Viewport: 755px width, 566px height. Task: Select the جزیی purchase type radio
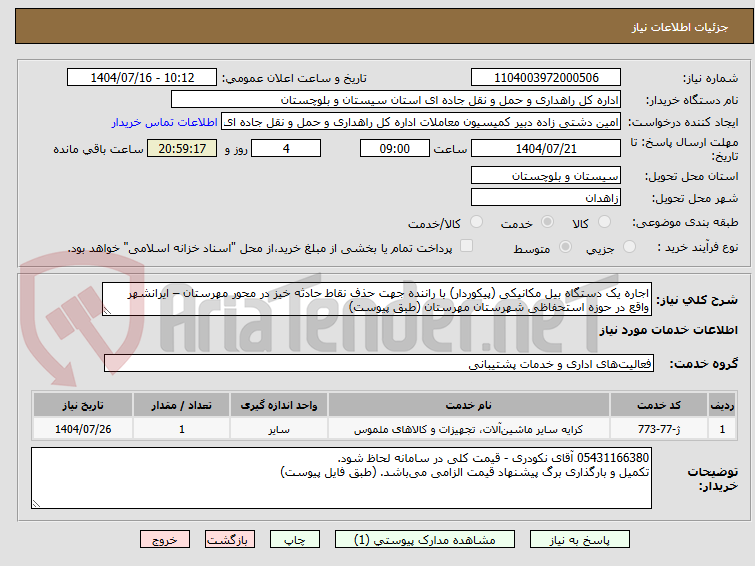[629, 247]
